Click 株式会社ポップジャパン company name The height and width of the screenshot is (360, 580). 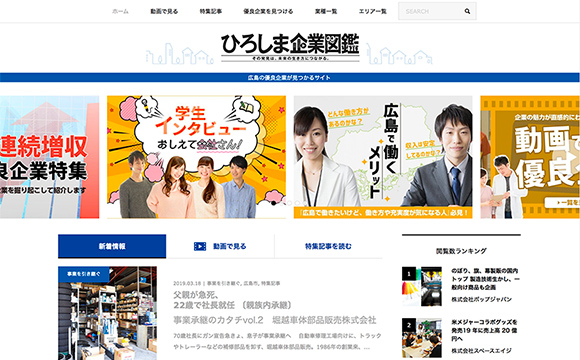click(x=482, y=299)
